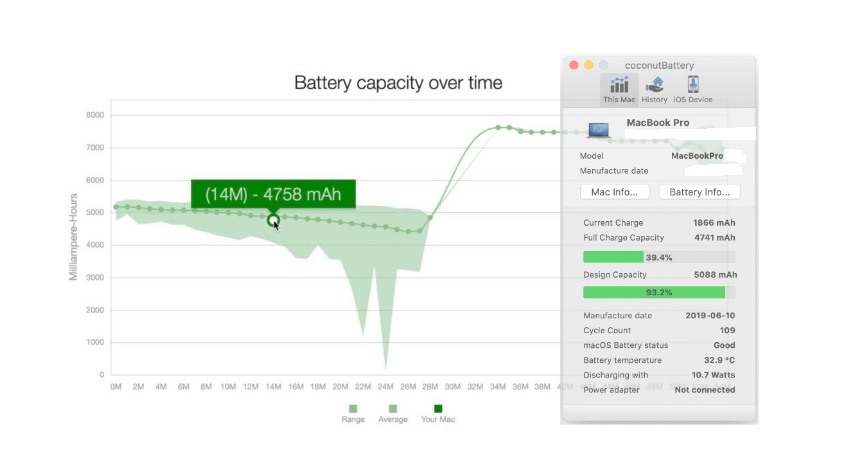Click the Discharging with value 10.7 Watts
This screenshot has height=453, width=856.
tap(713, 375)
